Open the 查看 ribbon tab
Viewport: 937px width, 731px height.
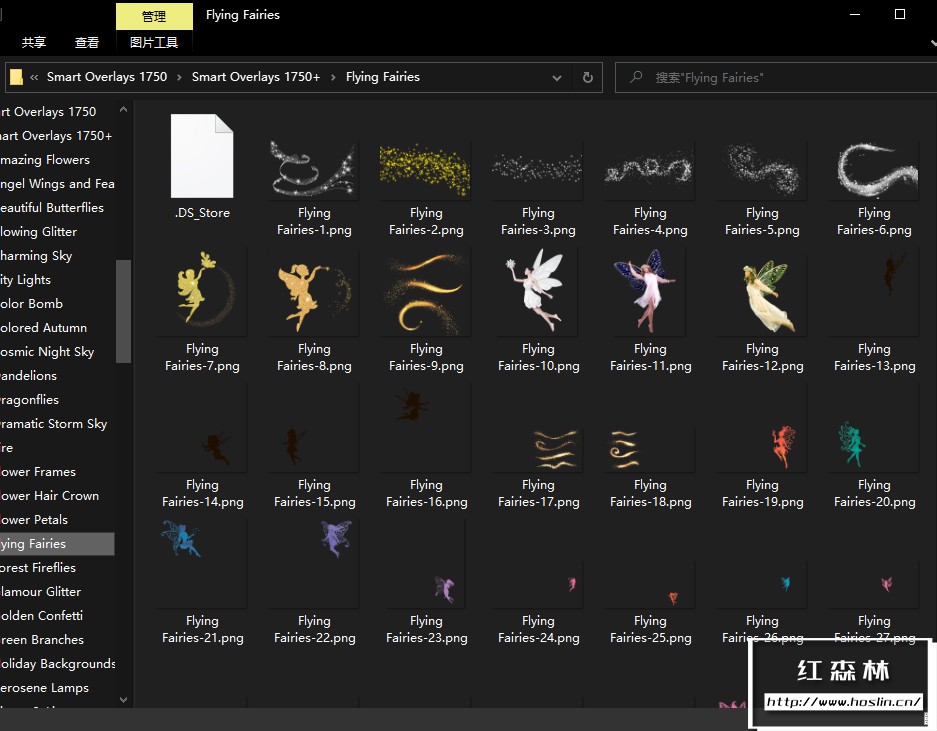pyautogui.click(x=87, y=43)
